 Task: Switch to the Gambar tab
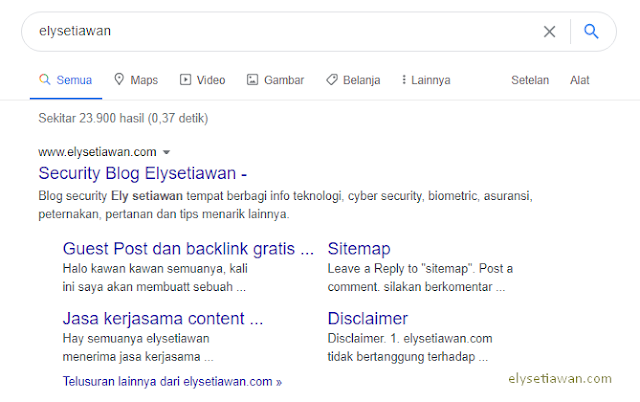pyautogui.click(x=276, y=80)
